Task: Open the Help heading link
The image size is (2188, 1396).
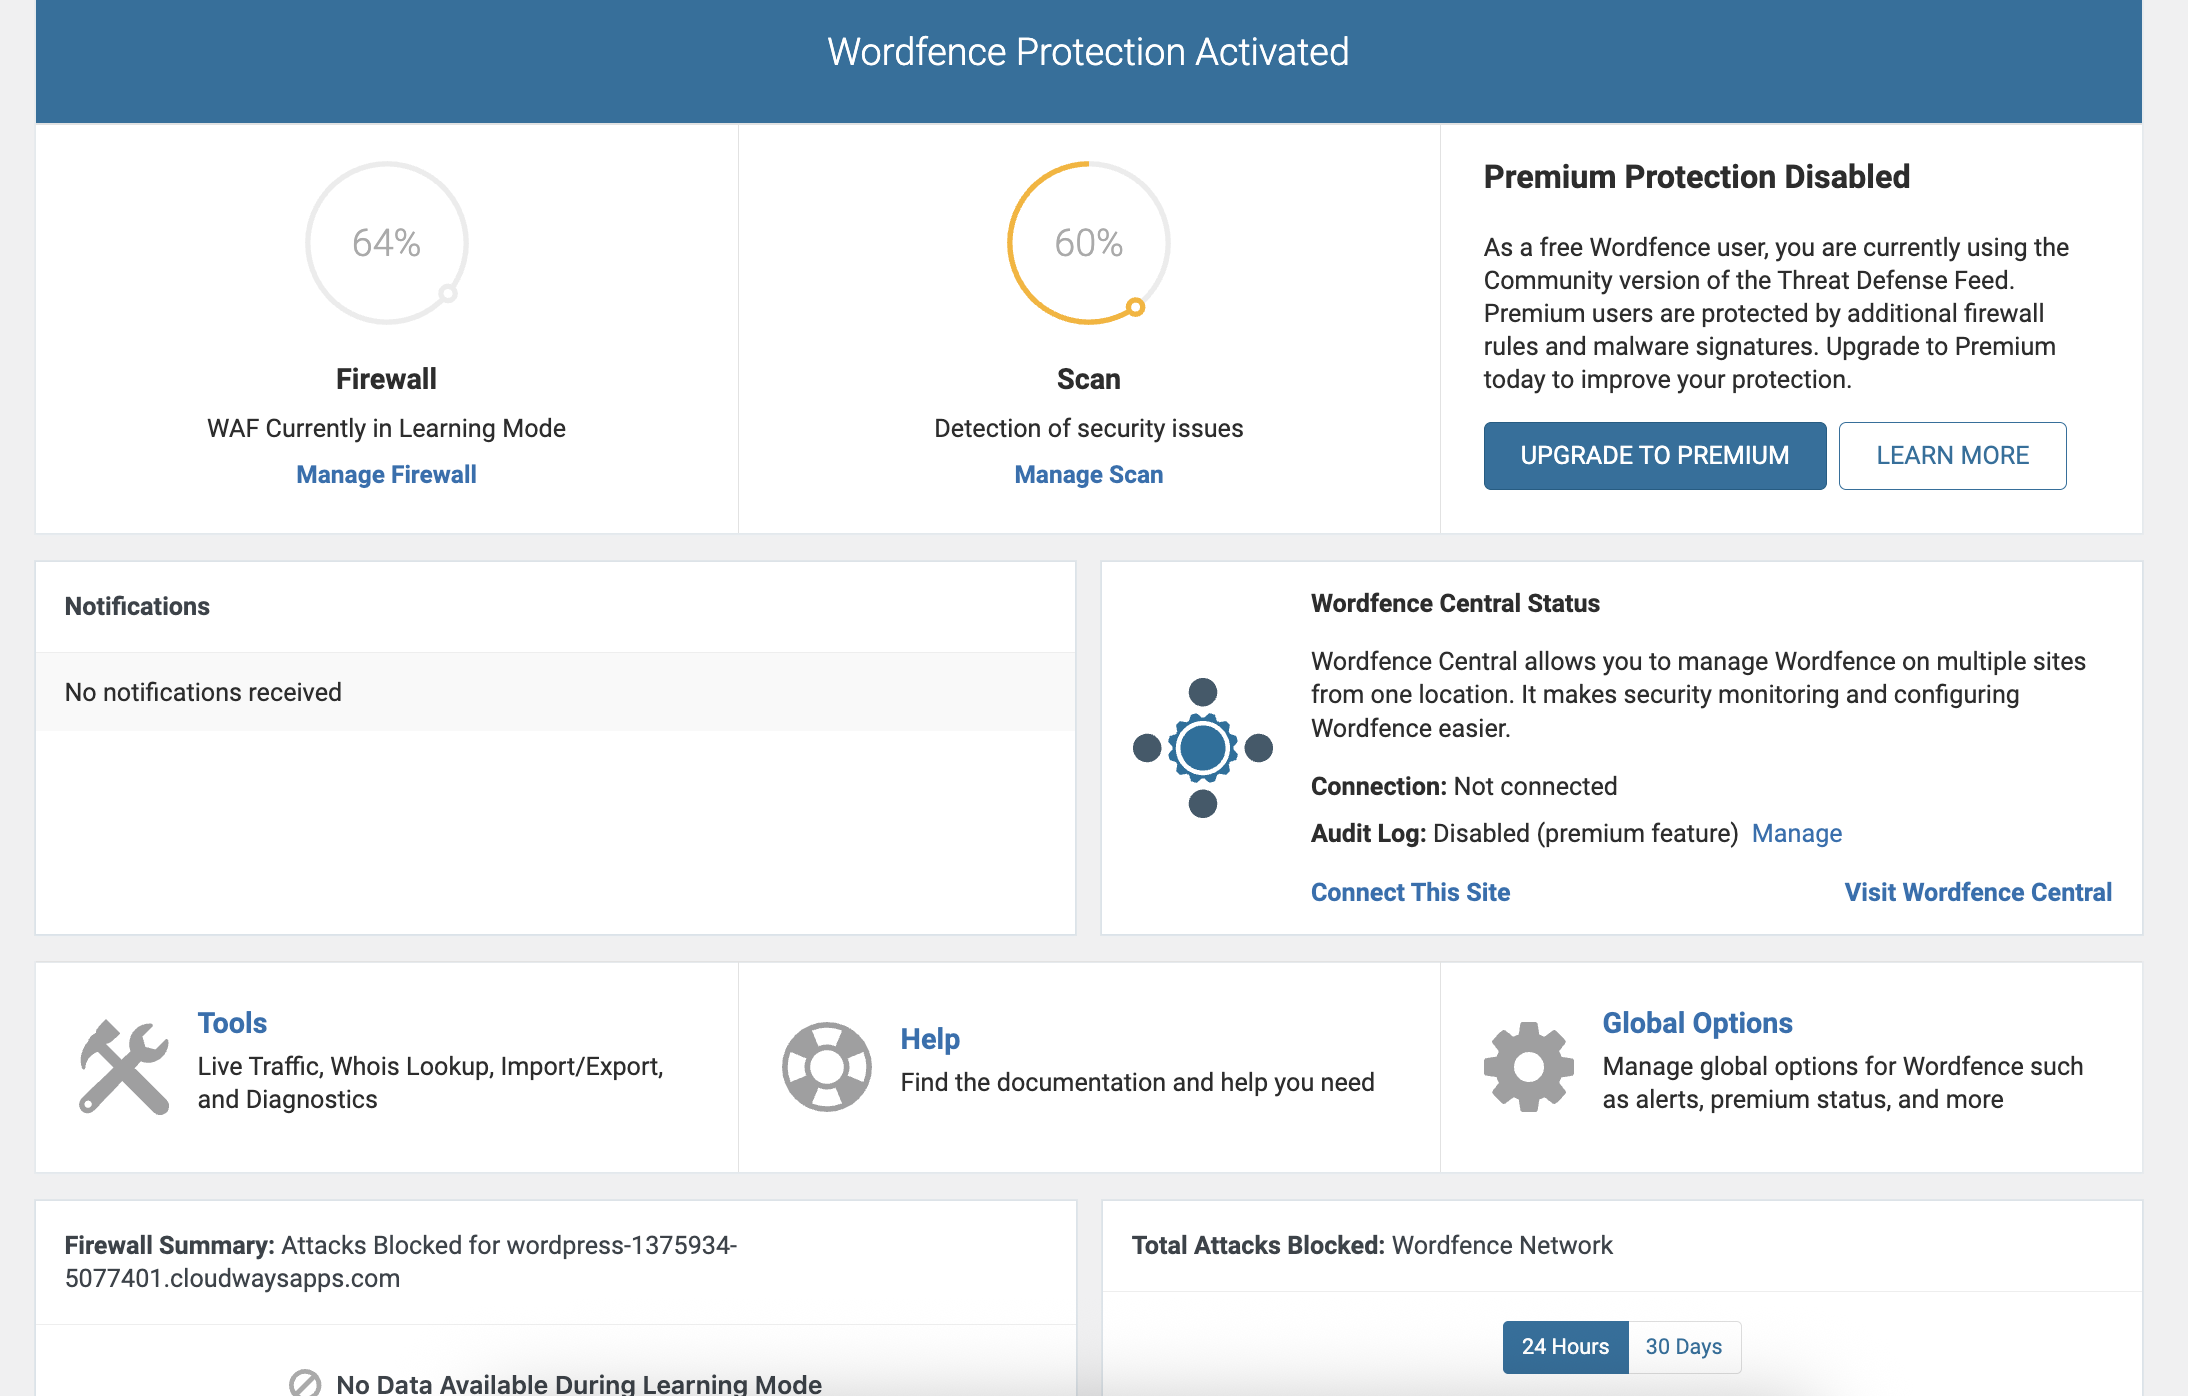Action: [929, 1039]
